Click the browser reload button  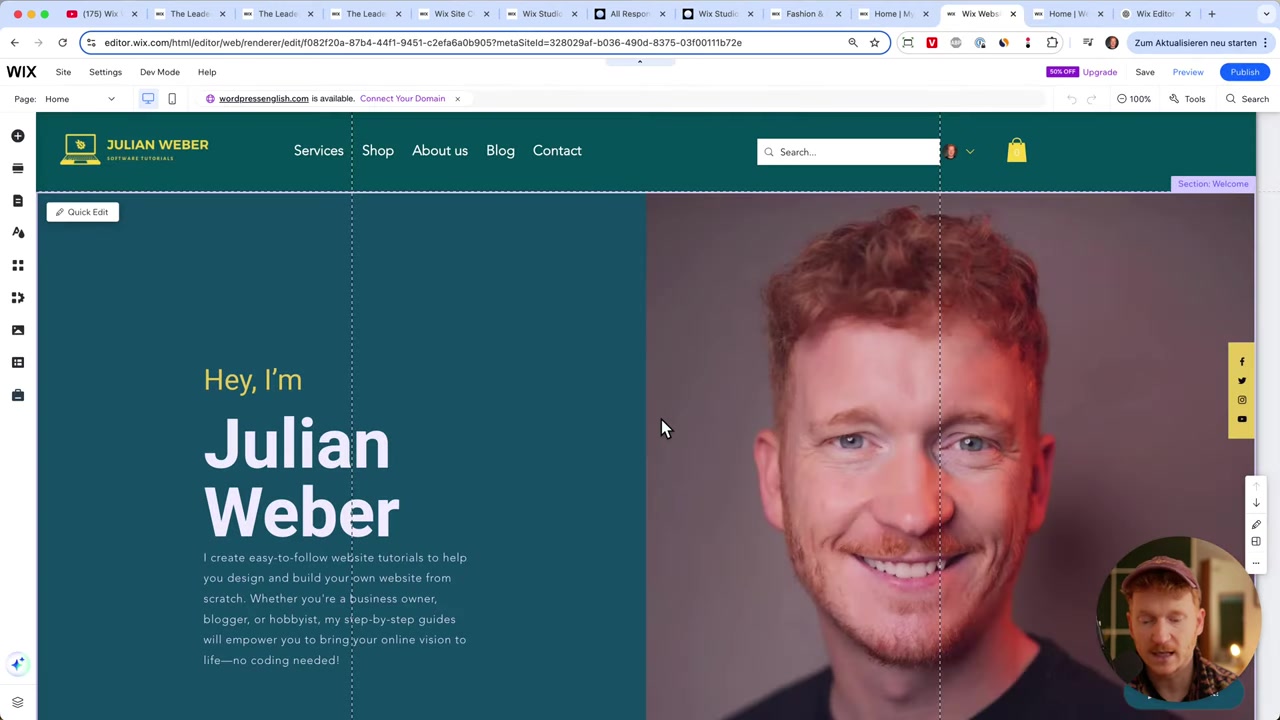[x=62, y=43]
